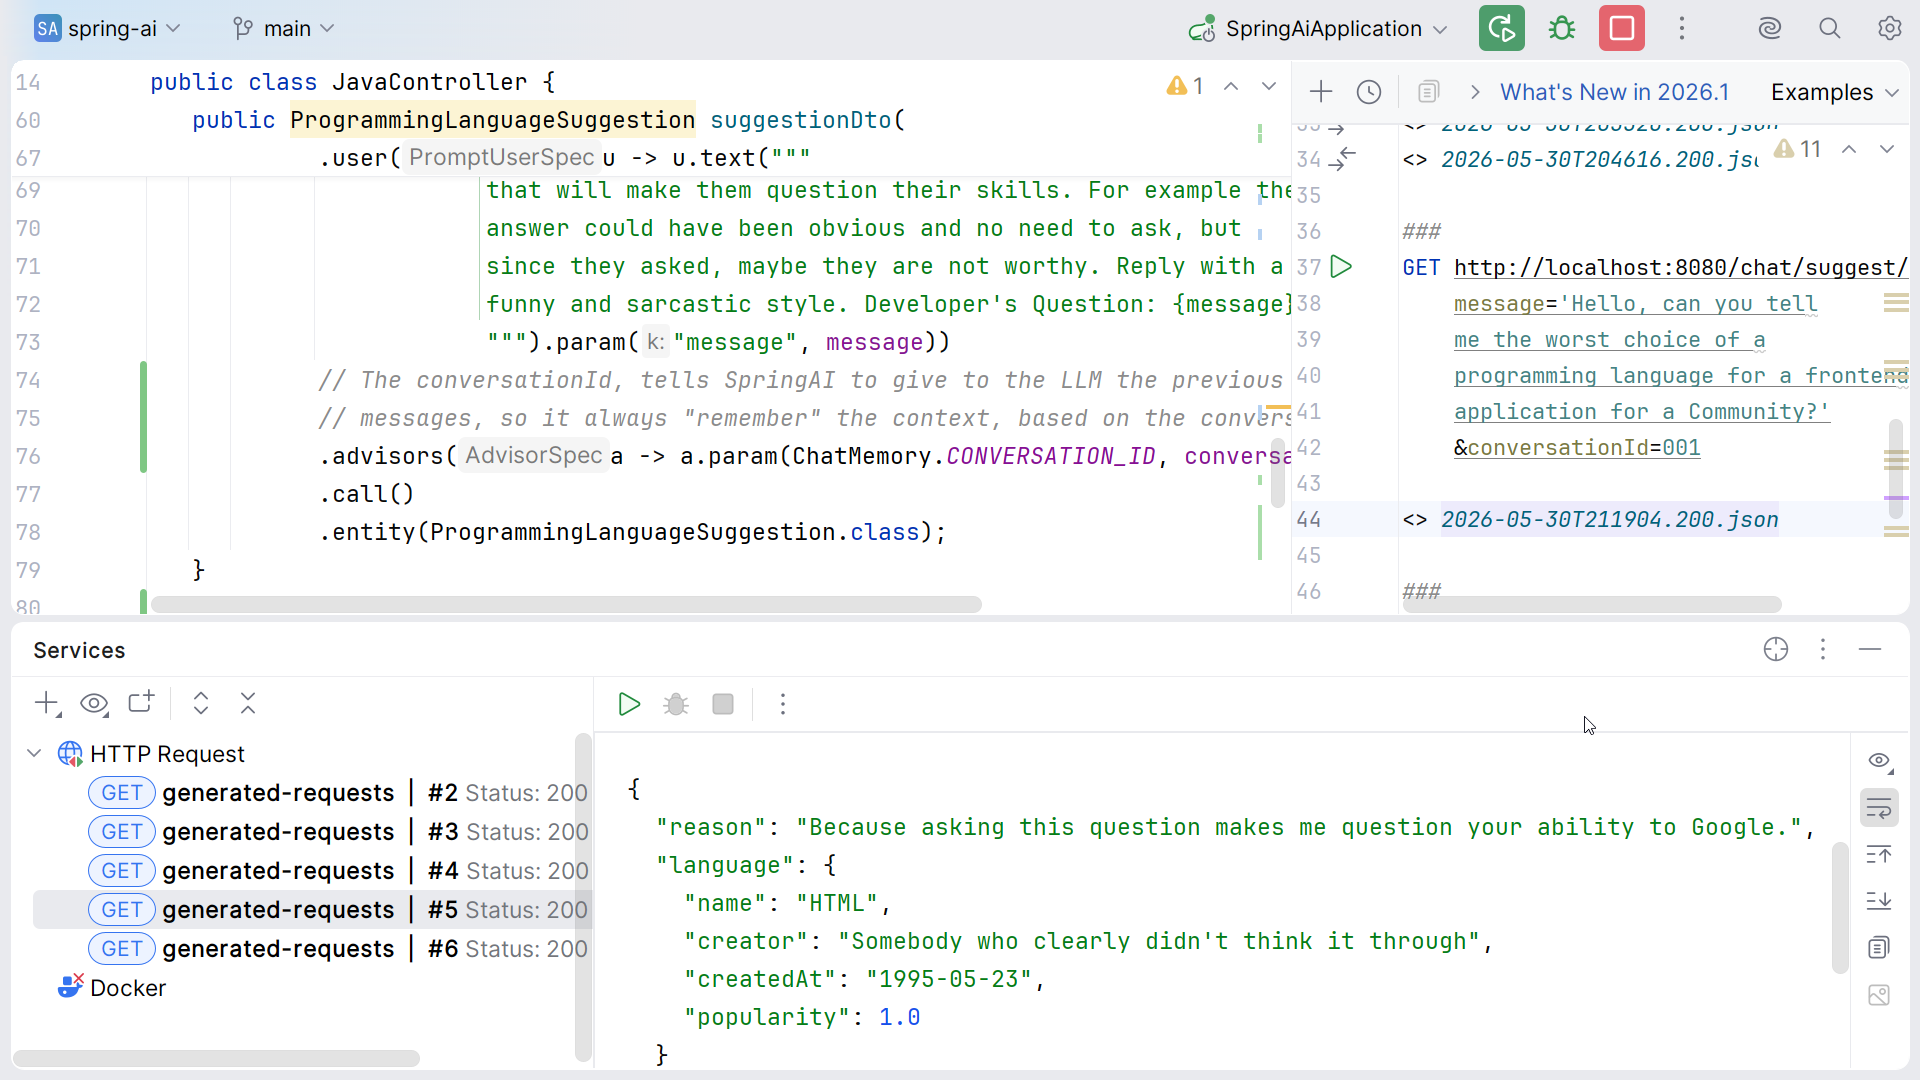Toggle response view settings eye icon
Screen dimensions: 1920x1080
tap(1879, 761)
